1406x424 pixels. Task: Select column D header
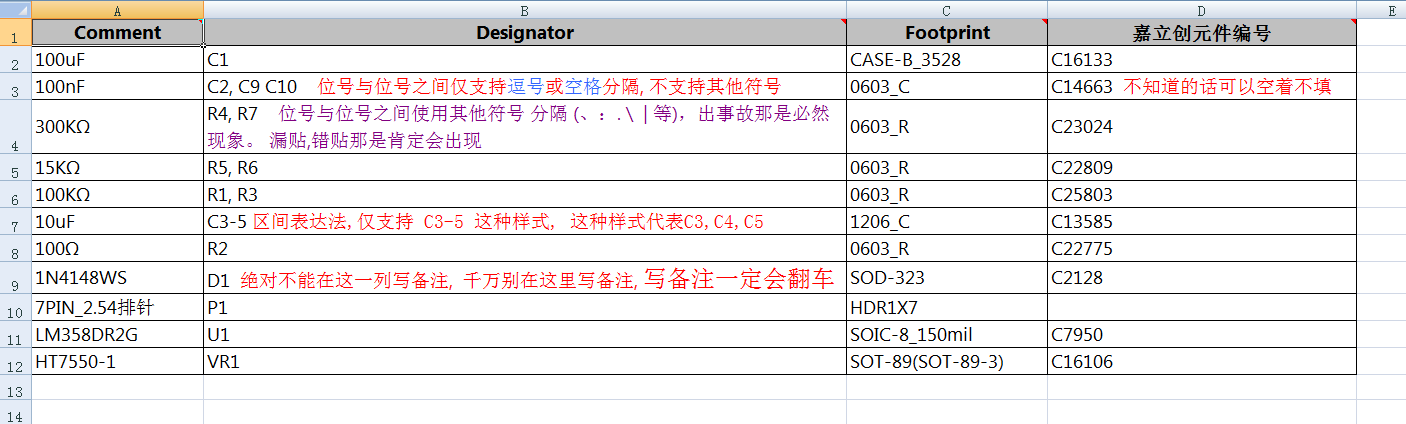[x=1201, y=10]
